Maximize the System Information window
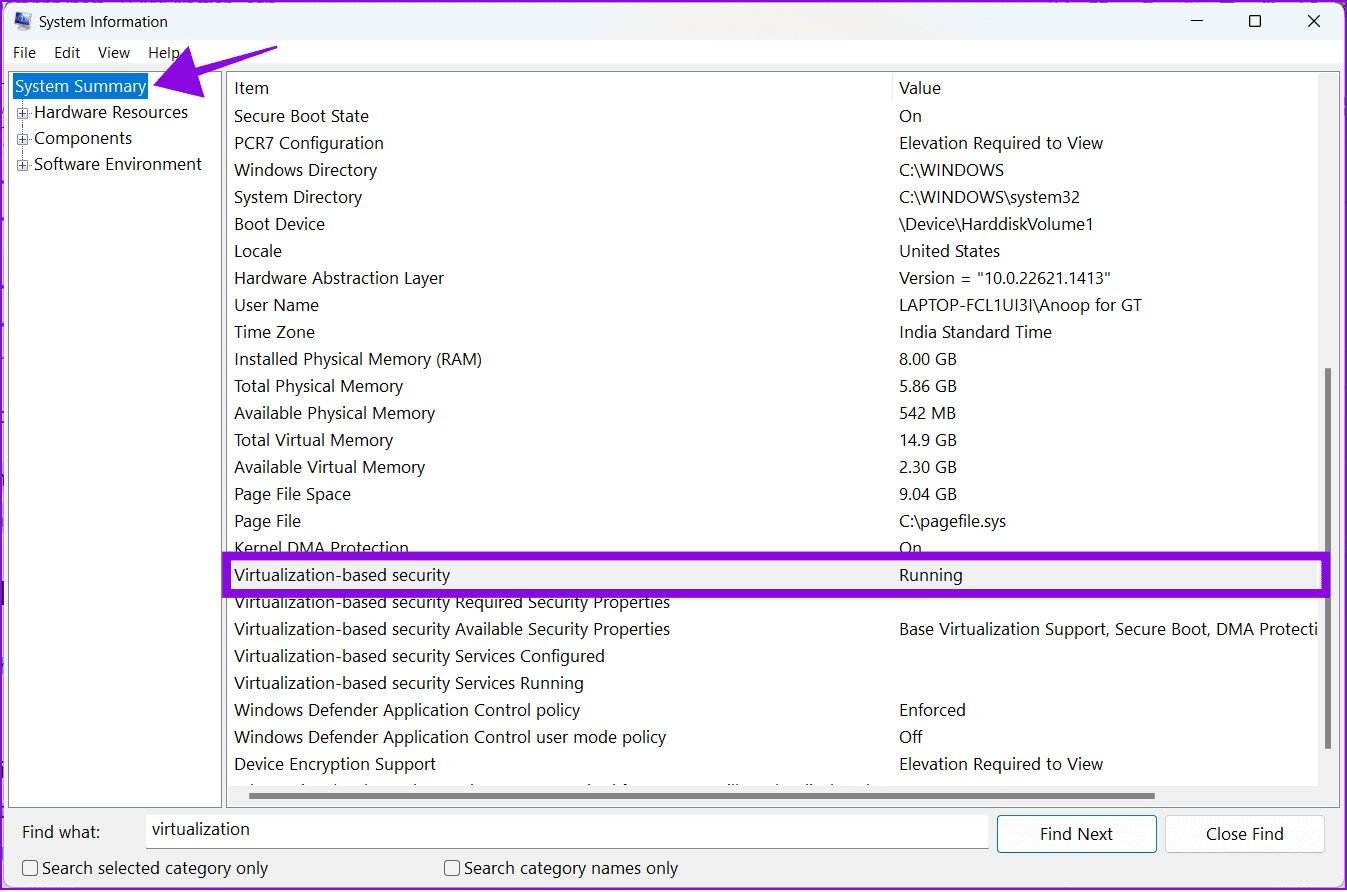This screenshot has width=1347, height=892. coord(1255,21)
